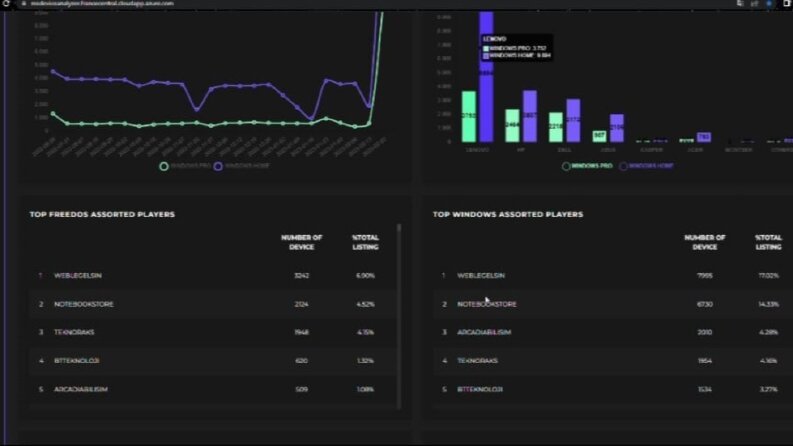Click Top Windows Assorted Players heading
Image resolution: width=793 pixels, height=446 pixels.
508,214
